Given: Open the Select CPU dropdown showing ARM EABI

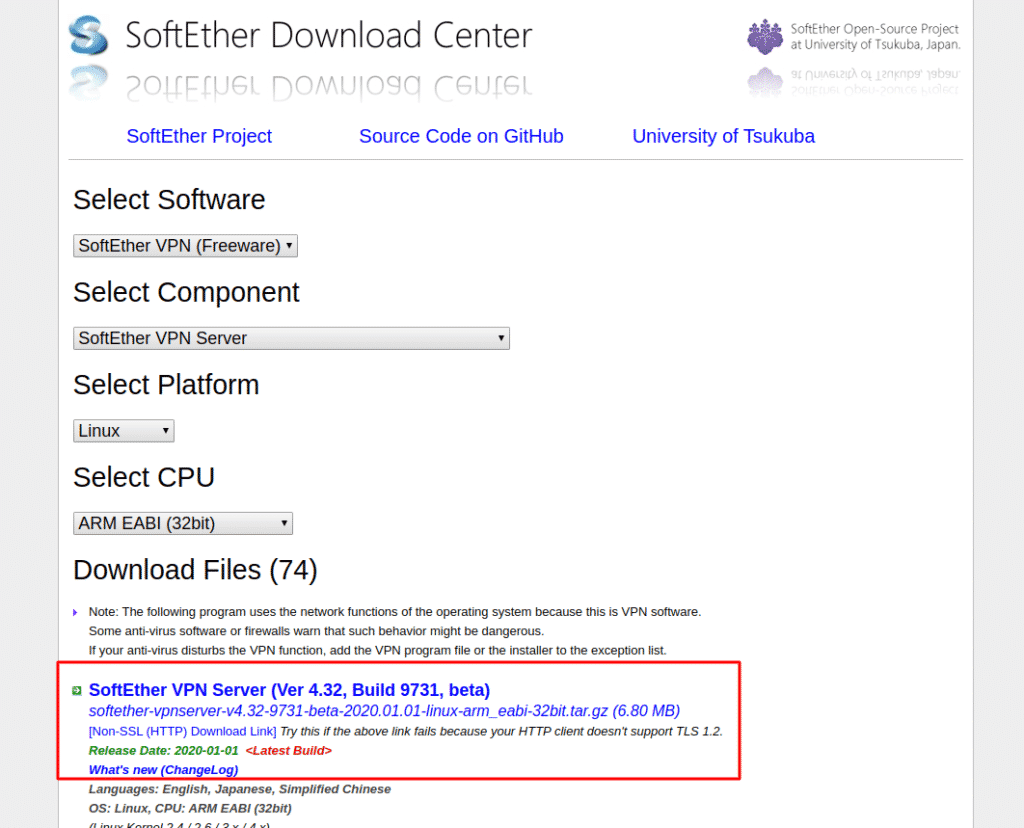Looking at the screenshot, I should (183, 523).
